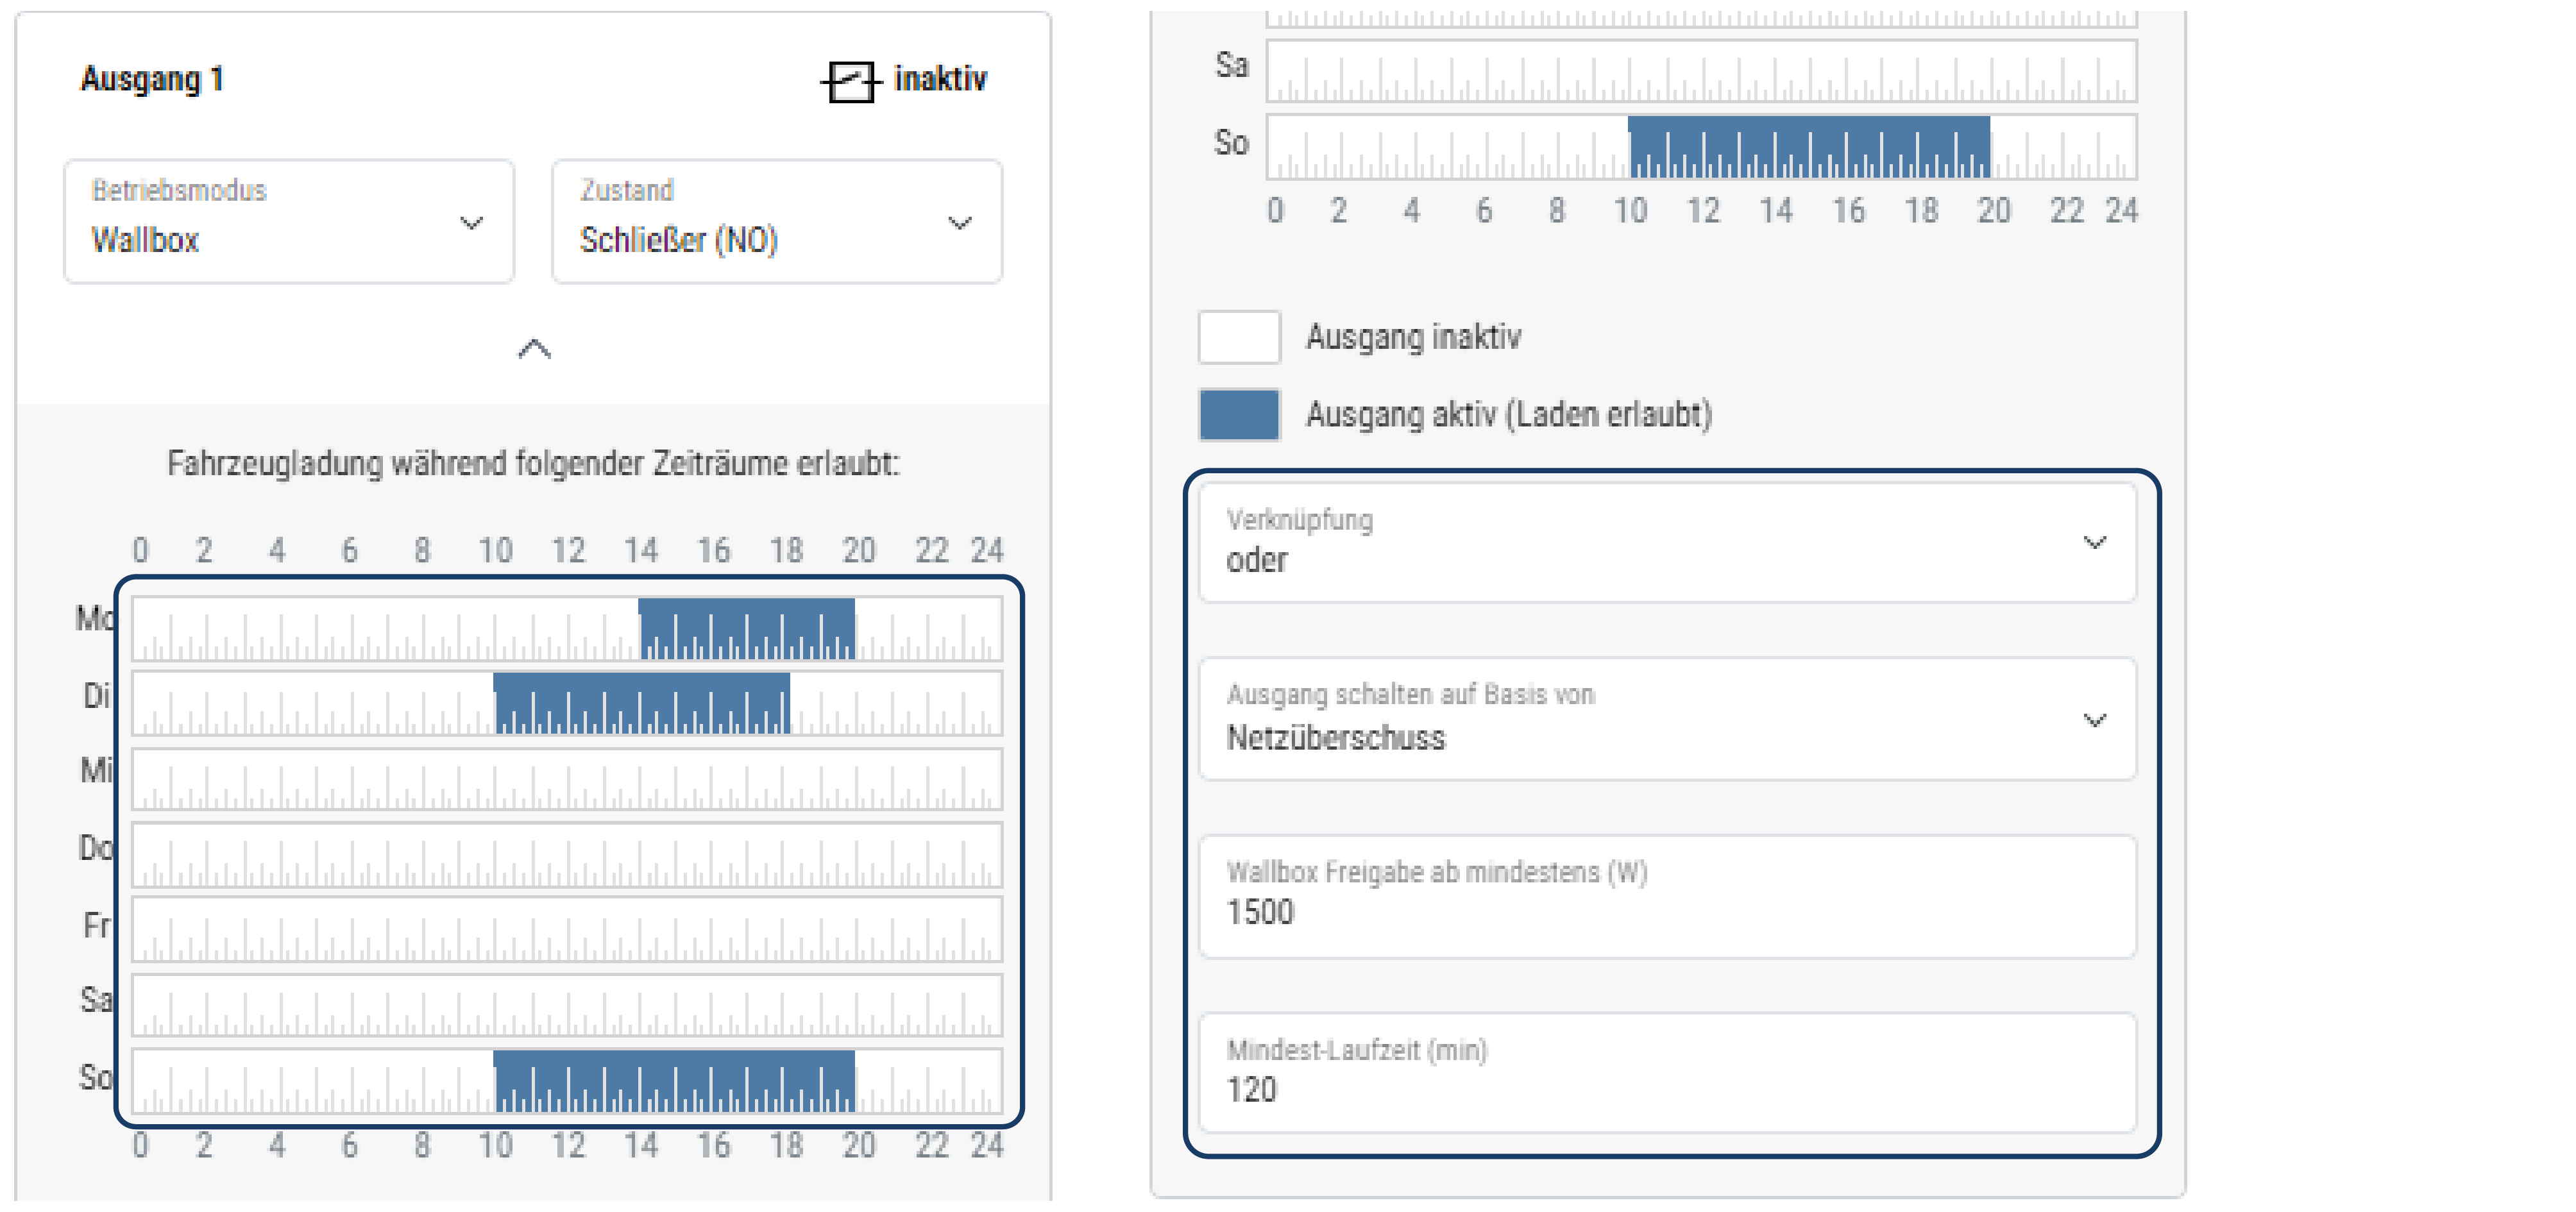Click the blue Ausgang aktiv legend swatch
The height and width of the screenshot is (1212, 2576).
click(1239, 414)
